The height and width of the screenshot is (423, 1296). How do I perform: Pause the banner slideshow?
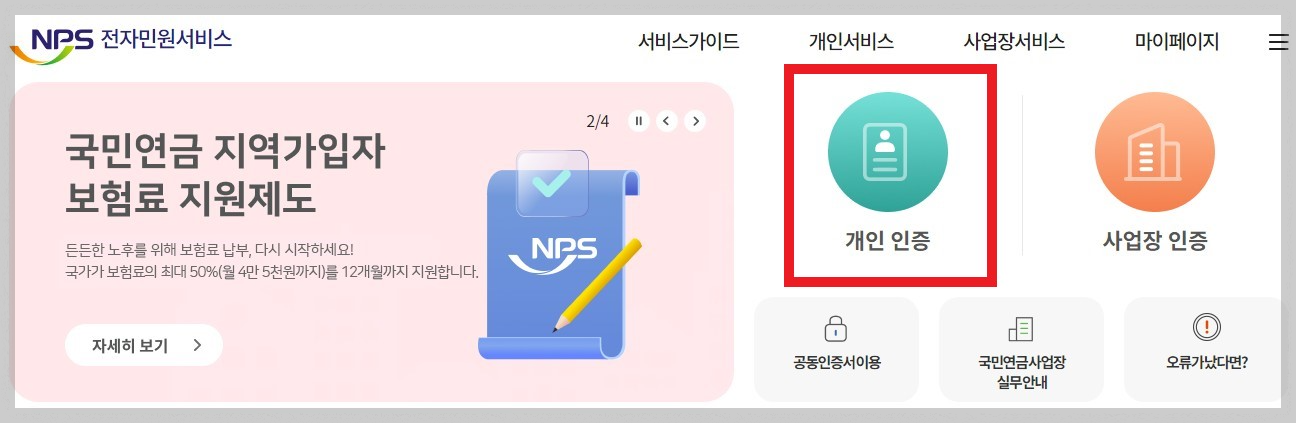[639, 121]
